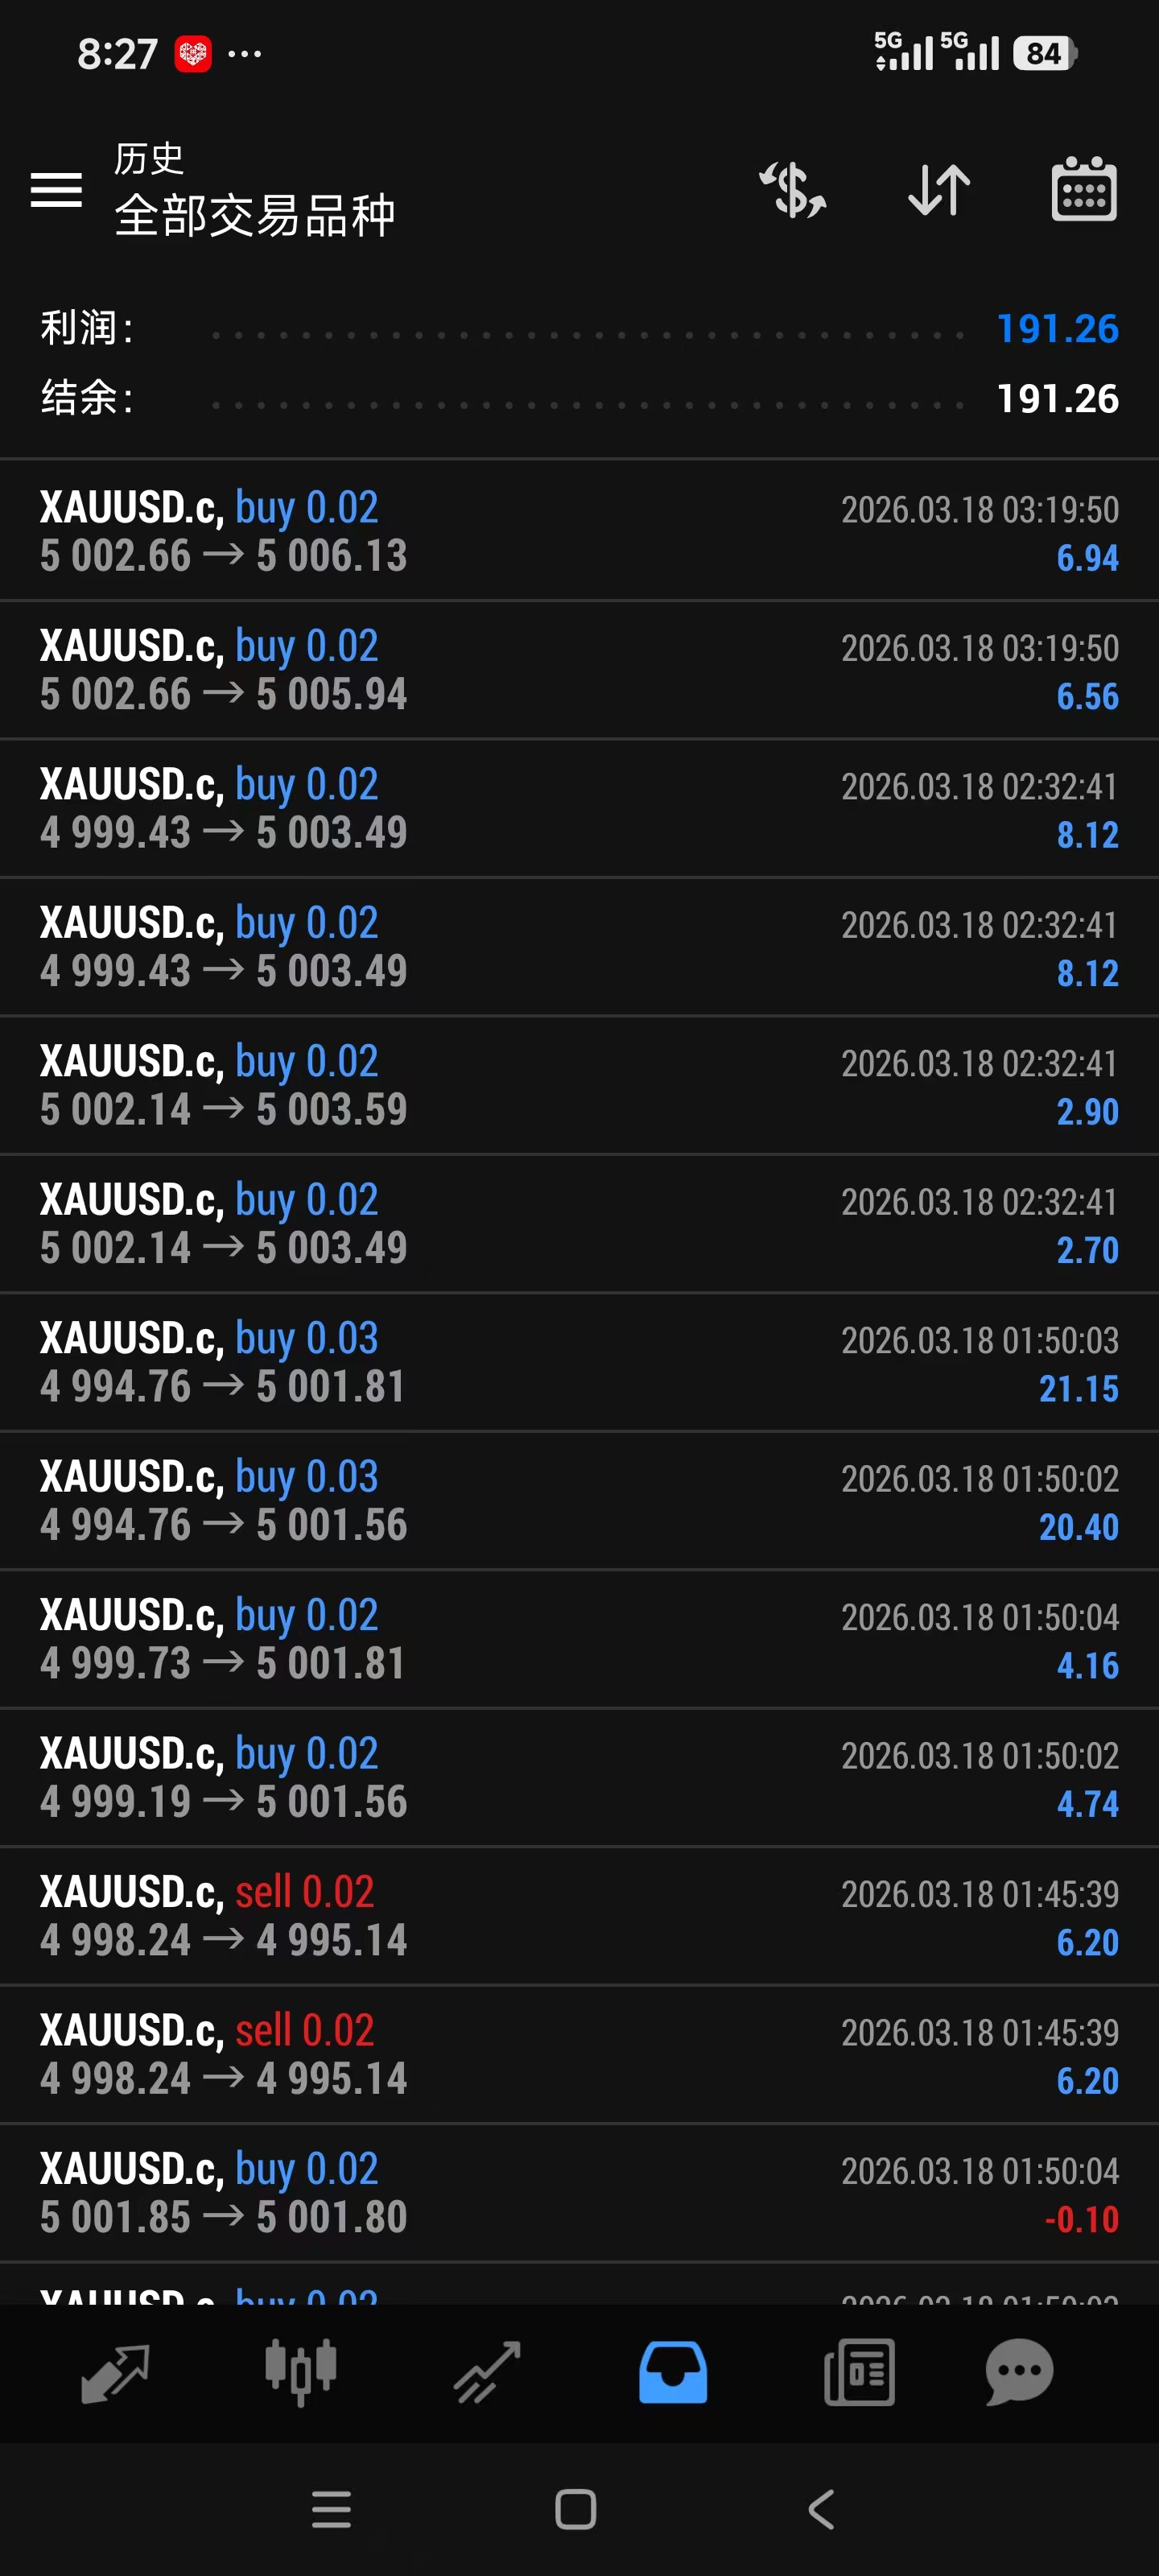Switch to the Quotes tab

[x=115, y=2371]
